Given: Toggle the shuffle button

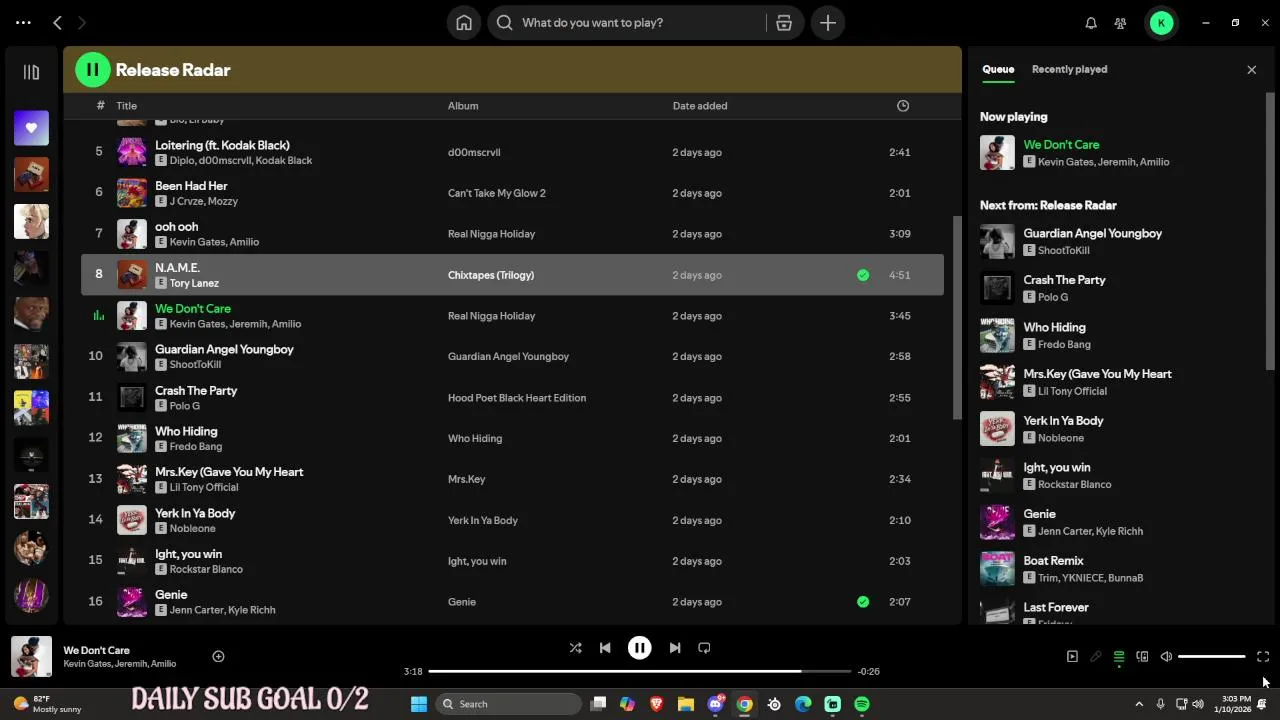Looking at the screenshot, I should [575, 648].
